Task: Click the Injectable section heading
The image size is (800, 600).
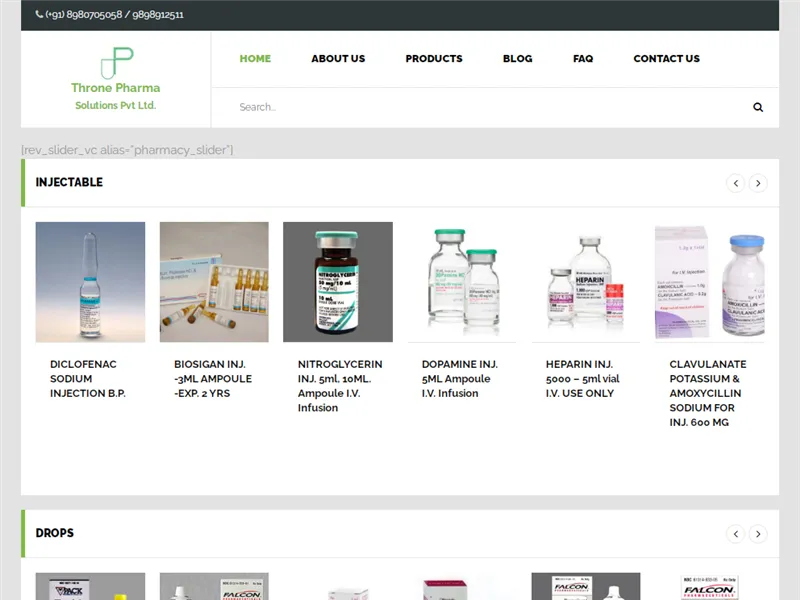Action: [x=69, y=182]
